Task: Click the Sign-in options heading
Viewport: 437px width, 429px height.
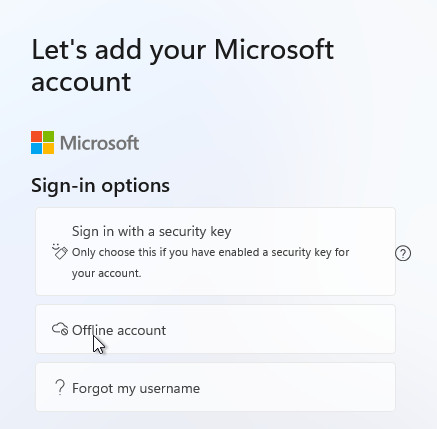Action: [100, 185]
